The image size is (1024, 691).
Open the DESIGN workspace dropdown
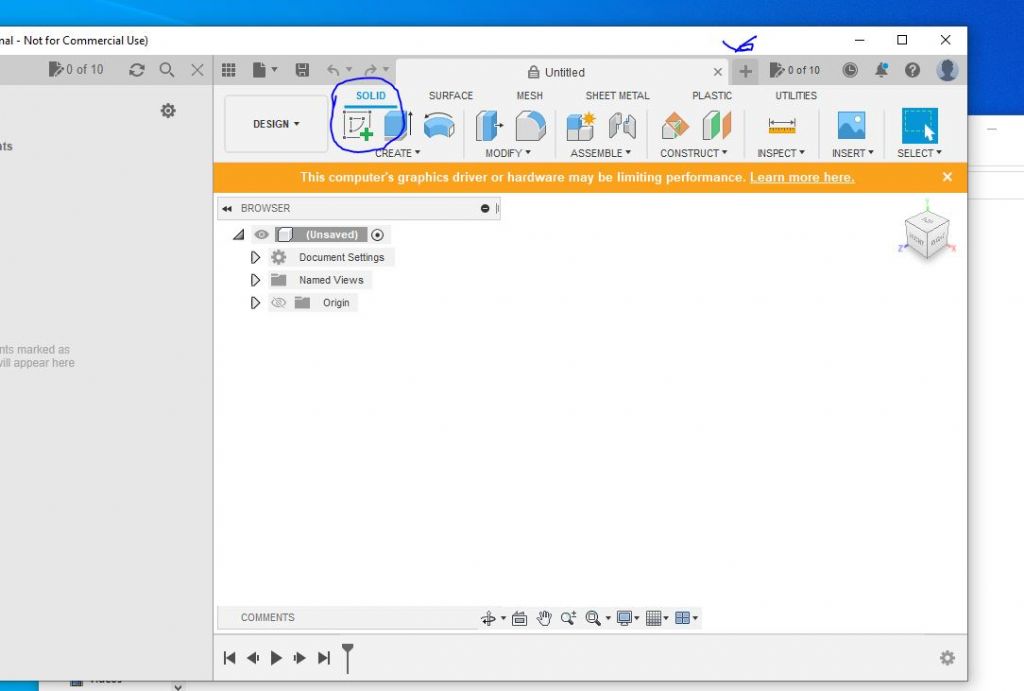276,124
